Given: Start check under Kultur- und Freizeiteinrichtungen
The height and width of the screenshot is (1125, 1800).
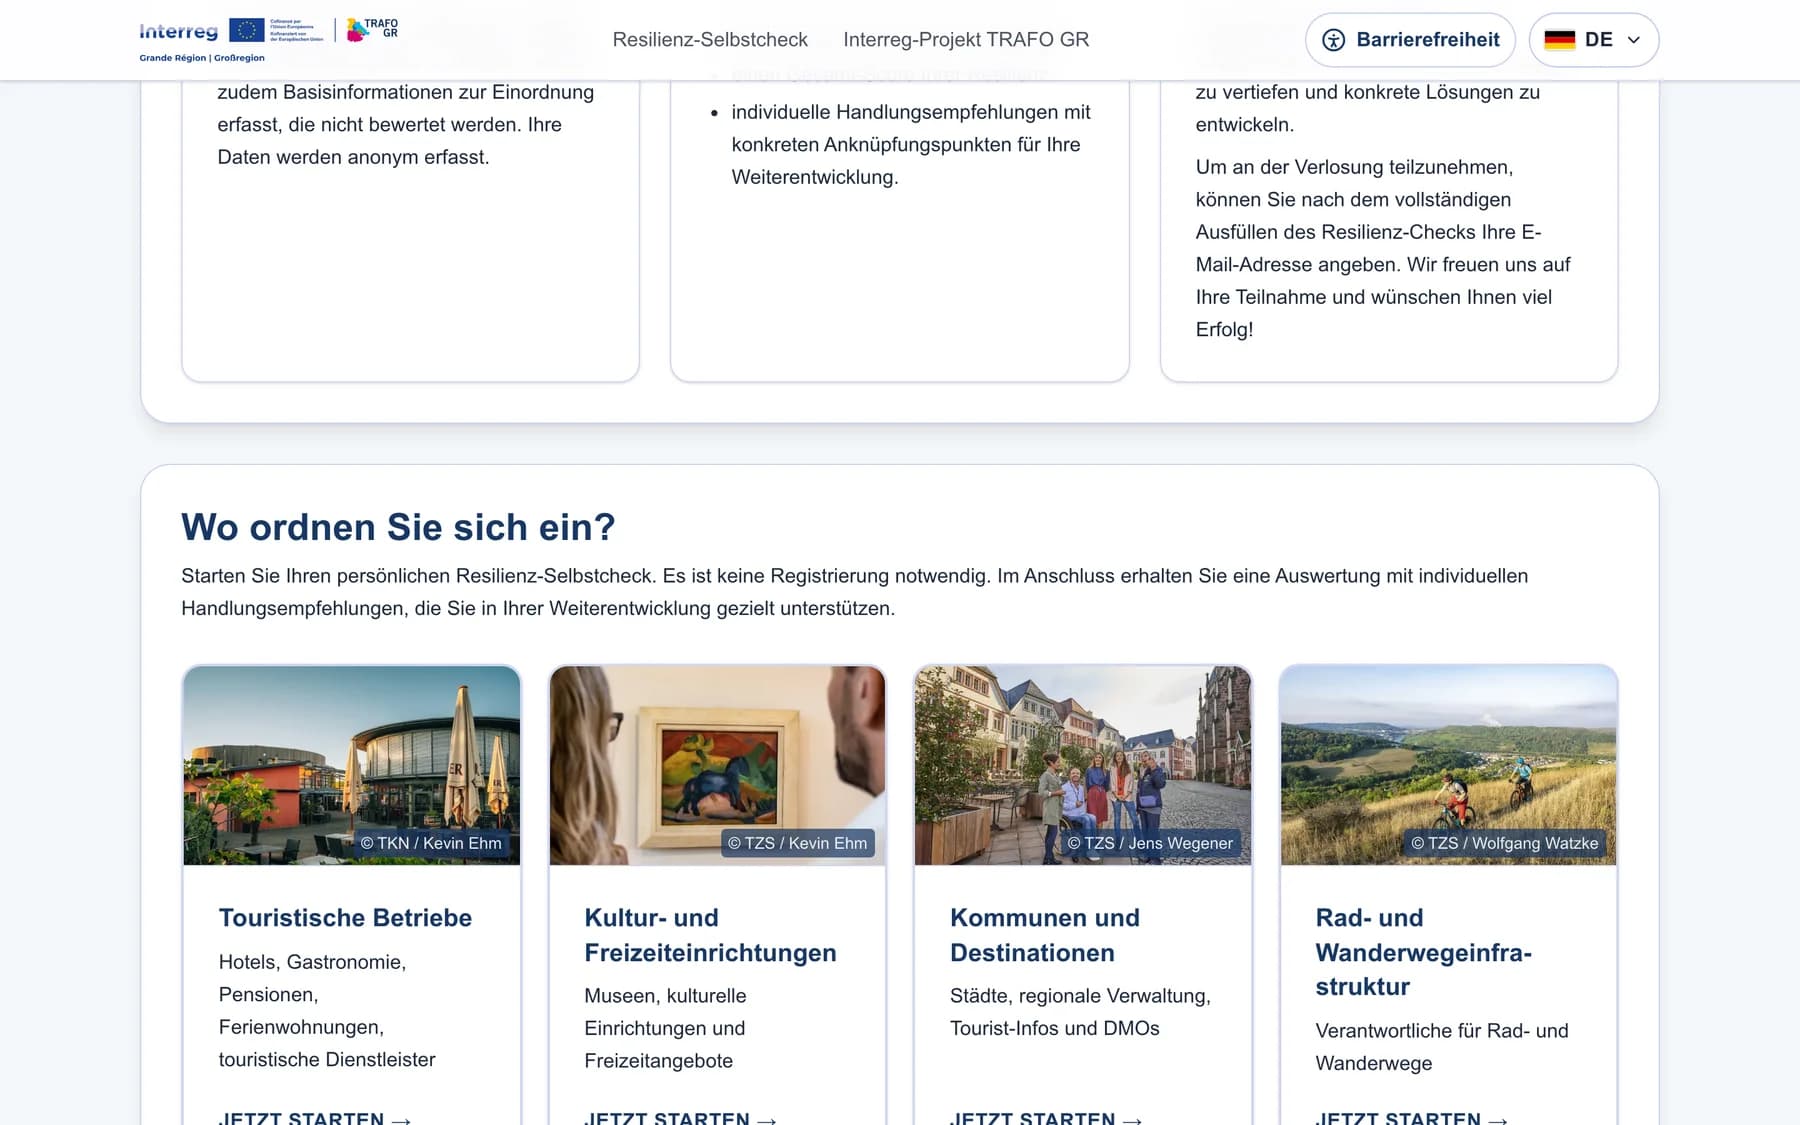Looking at the screenshot, I should [x=681, y=1117].
